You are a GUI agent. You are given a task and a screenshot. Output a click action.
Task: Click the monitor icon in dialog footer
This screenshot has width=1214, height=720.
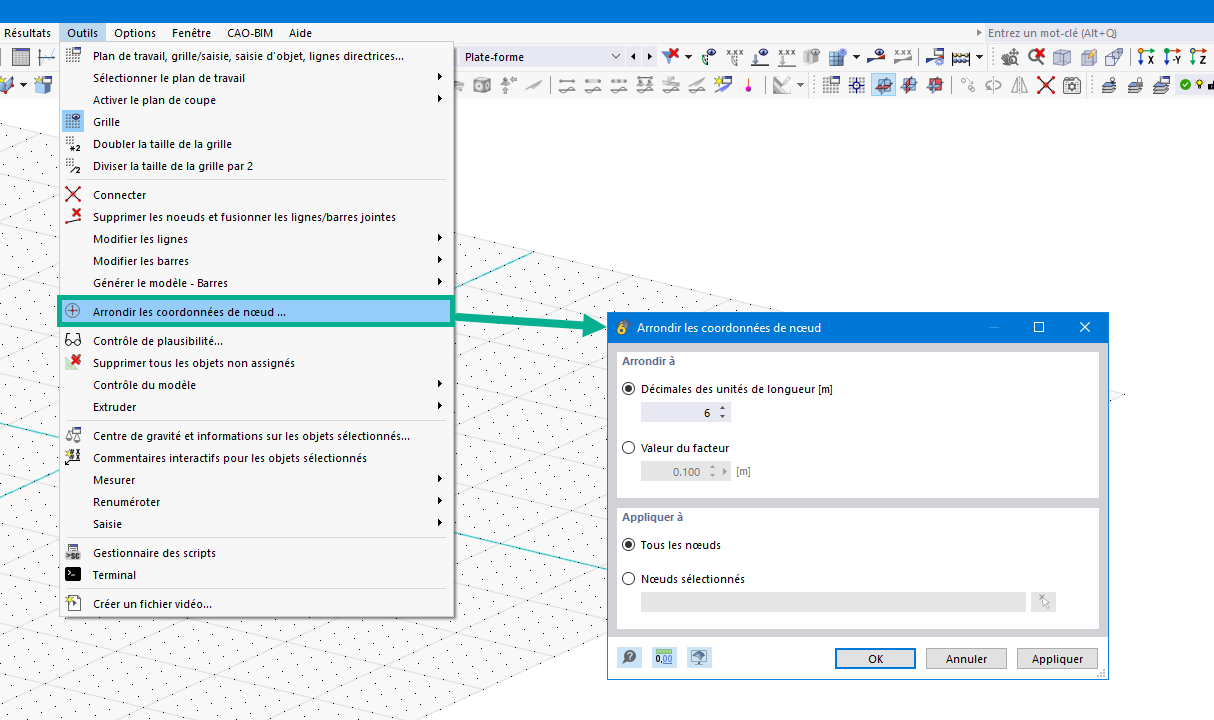pyautogui.click(x=699, y=657)
